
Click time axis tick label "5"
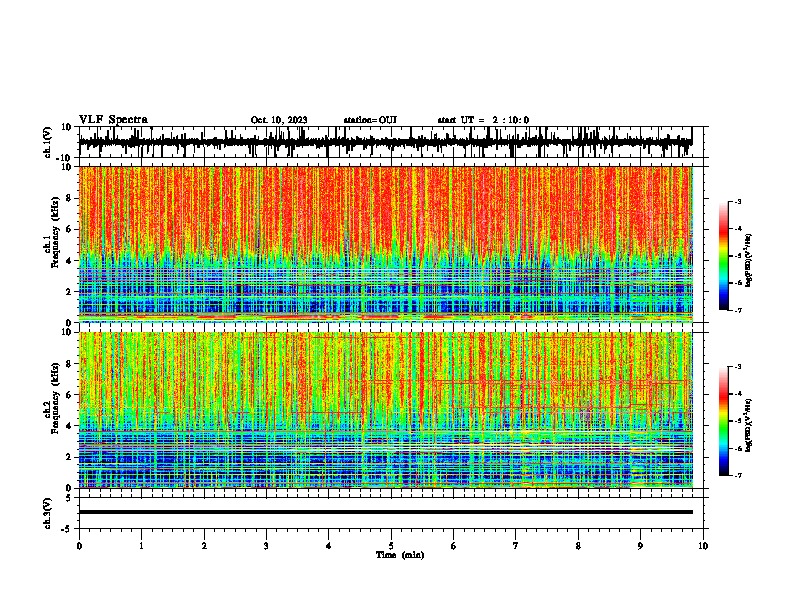tap(391, 546)
